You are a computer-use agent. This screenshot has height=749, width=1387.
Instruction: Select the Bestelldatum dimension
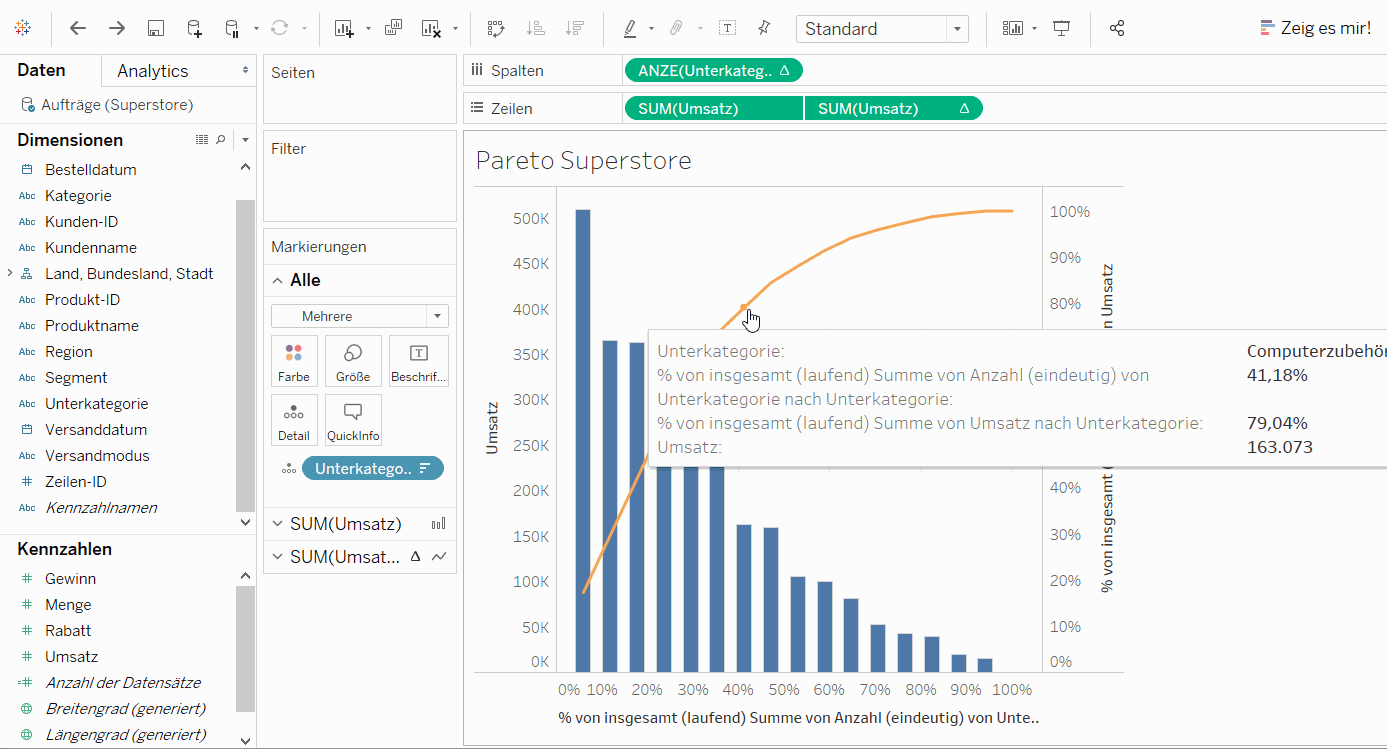pyautogui.click(x=91, y=170)
